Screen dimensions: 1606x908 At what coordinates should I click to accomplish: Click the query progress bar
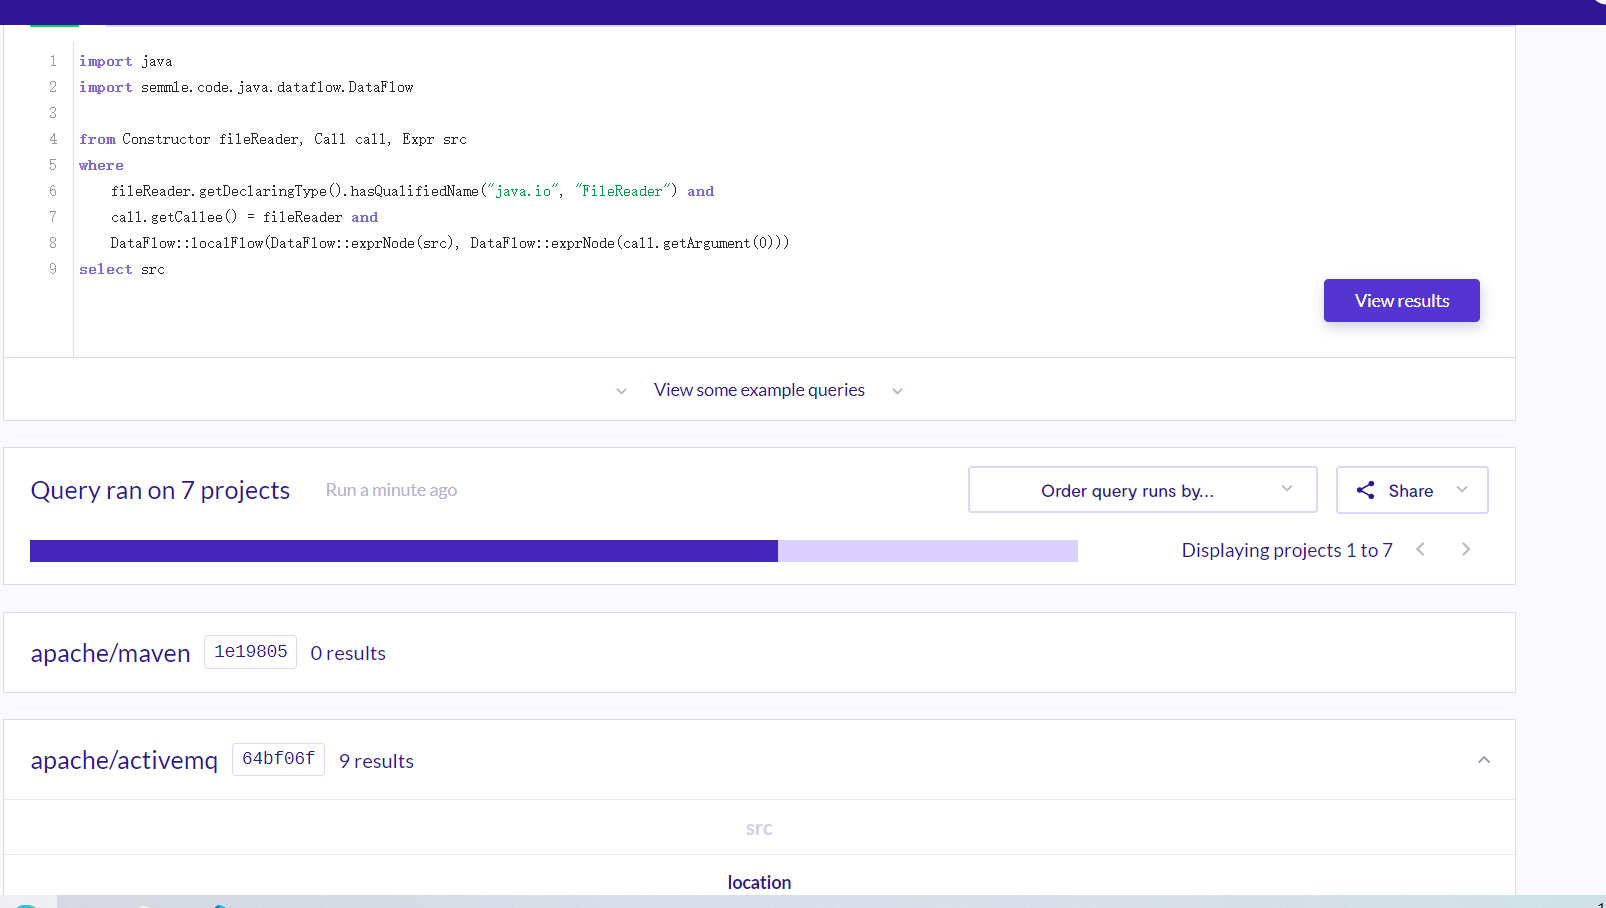coord(554,551)
